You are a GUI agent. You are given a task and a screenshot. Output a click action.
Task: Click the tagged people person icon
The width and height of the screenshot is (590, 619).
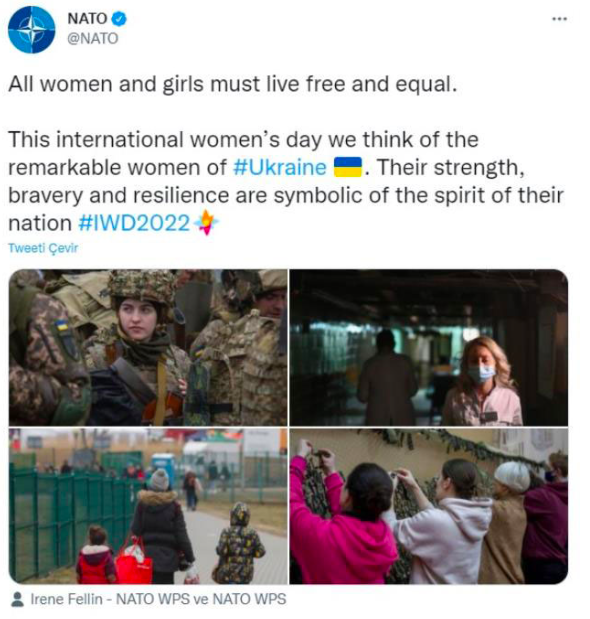click(18, 599)
